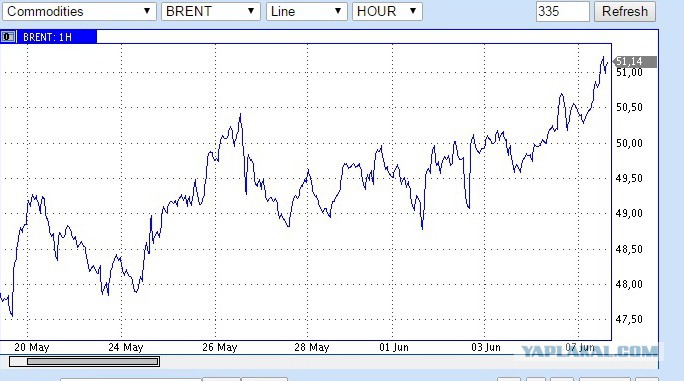
Task: Click the 50,00 price axis label
Action: click(629, 143)
